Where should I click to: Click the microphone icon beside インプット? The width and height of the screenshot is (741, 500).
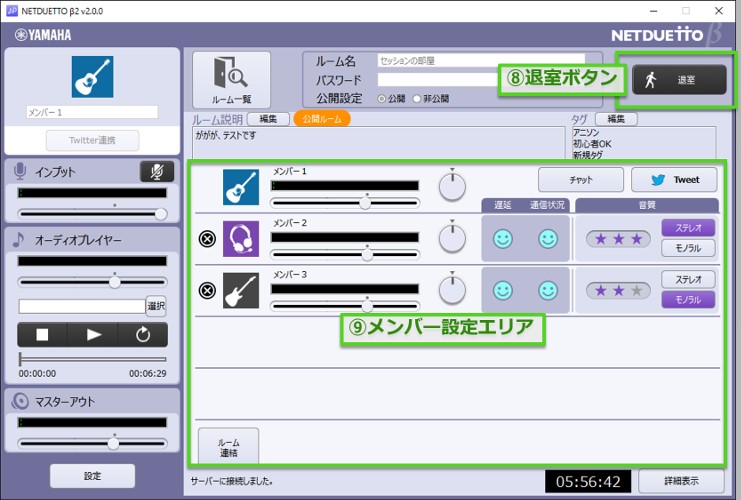coord(20,172)
